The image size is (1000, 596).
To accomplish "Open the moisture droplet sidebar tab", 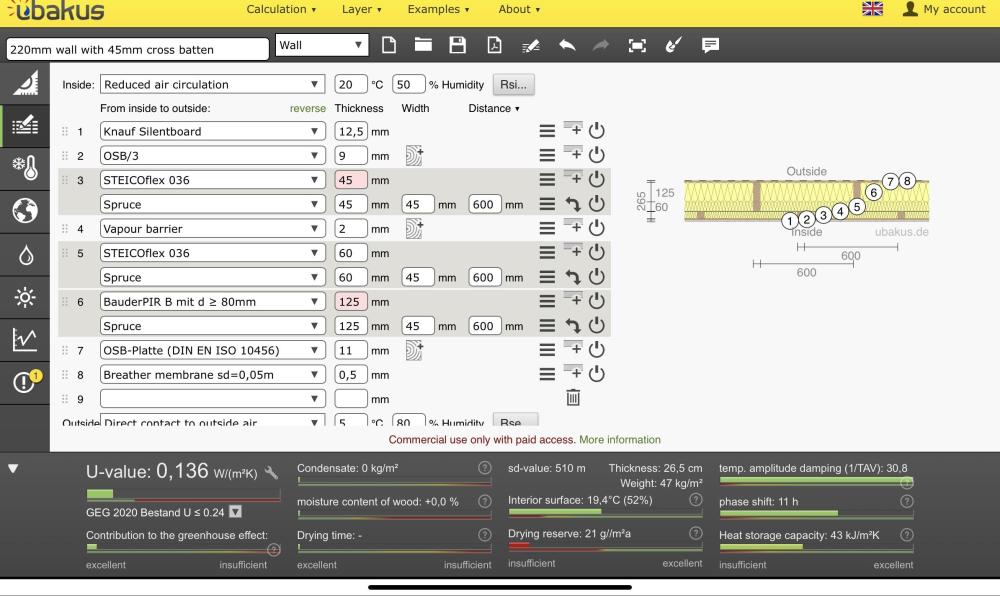I will tap(25, 254).
